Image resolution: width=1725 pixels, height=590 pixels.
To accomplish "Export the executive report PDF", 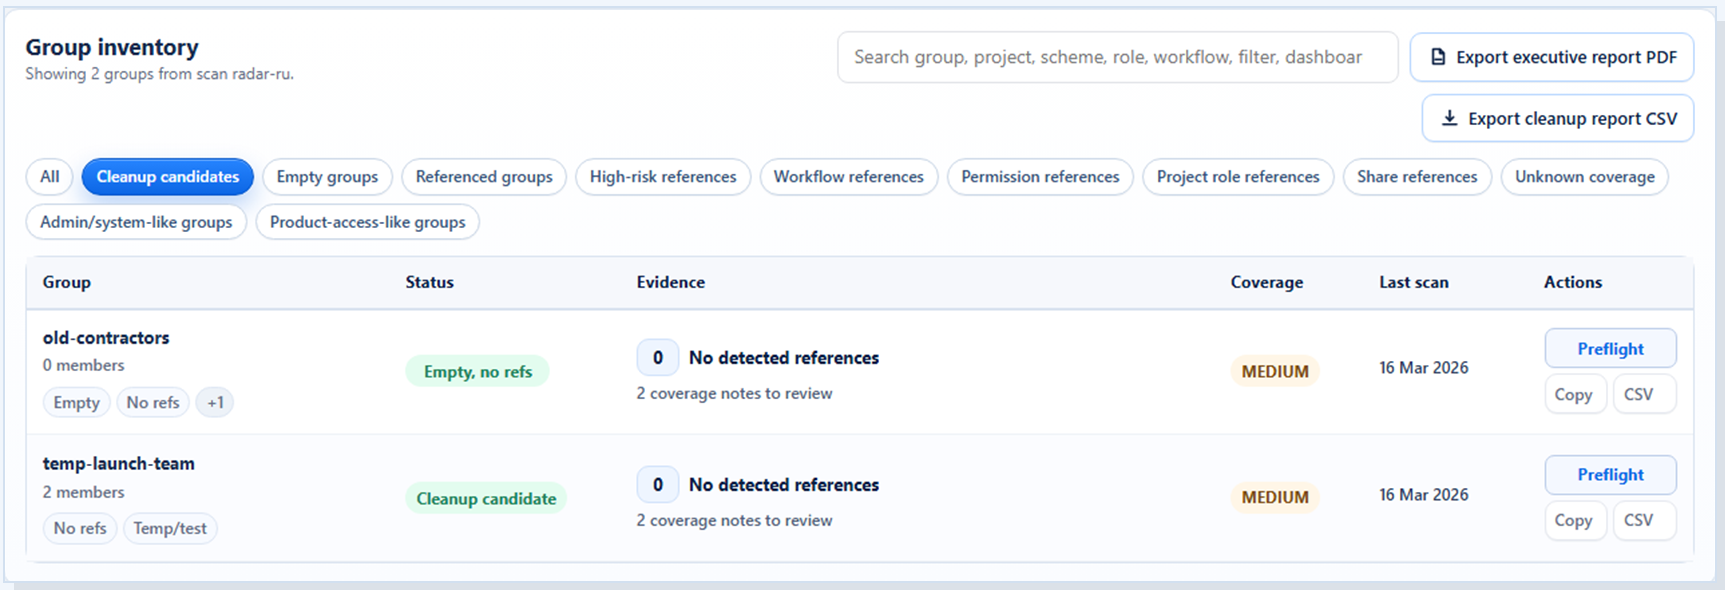I will click(1551, 57).
